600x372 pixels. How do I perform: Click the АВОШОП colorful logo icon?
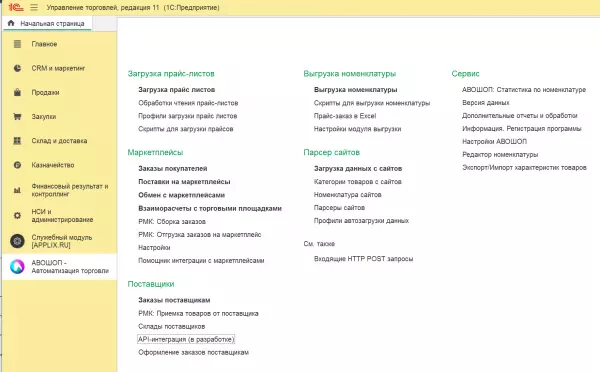click(x=17, y=266)
